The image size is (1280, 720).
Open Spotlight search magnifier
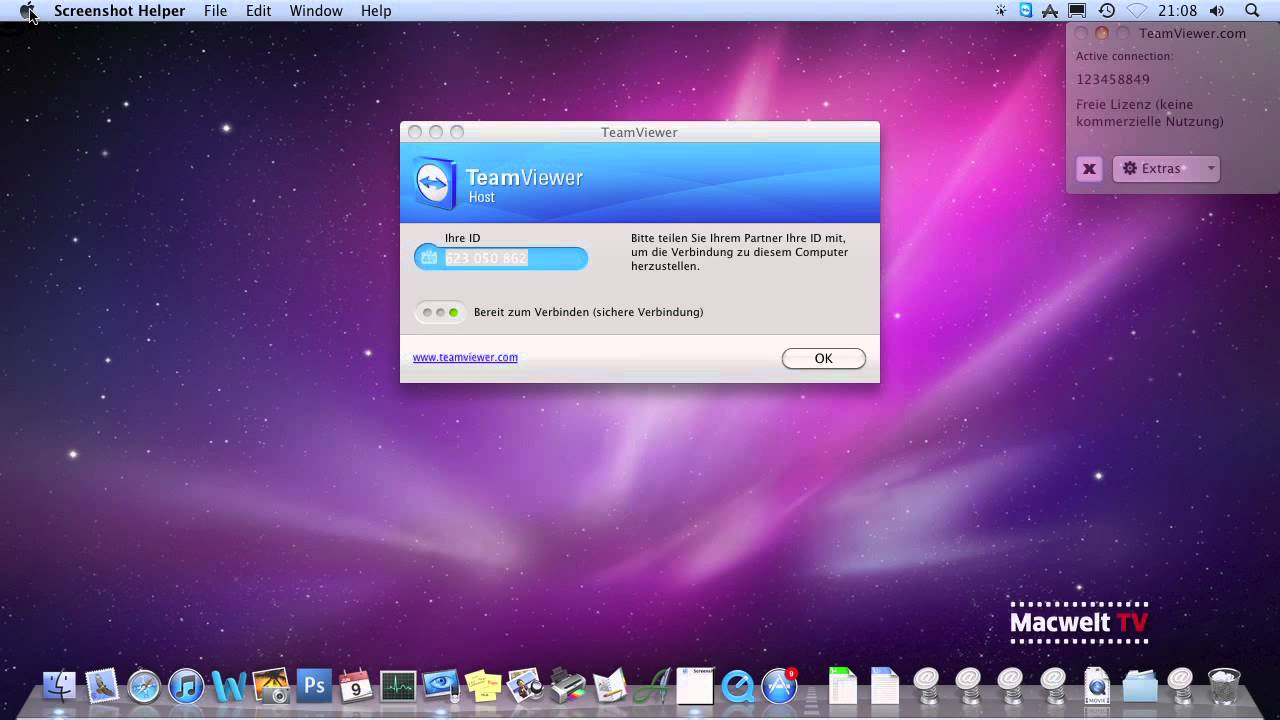1252,10
